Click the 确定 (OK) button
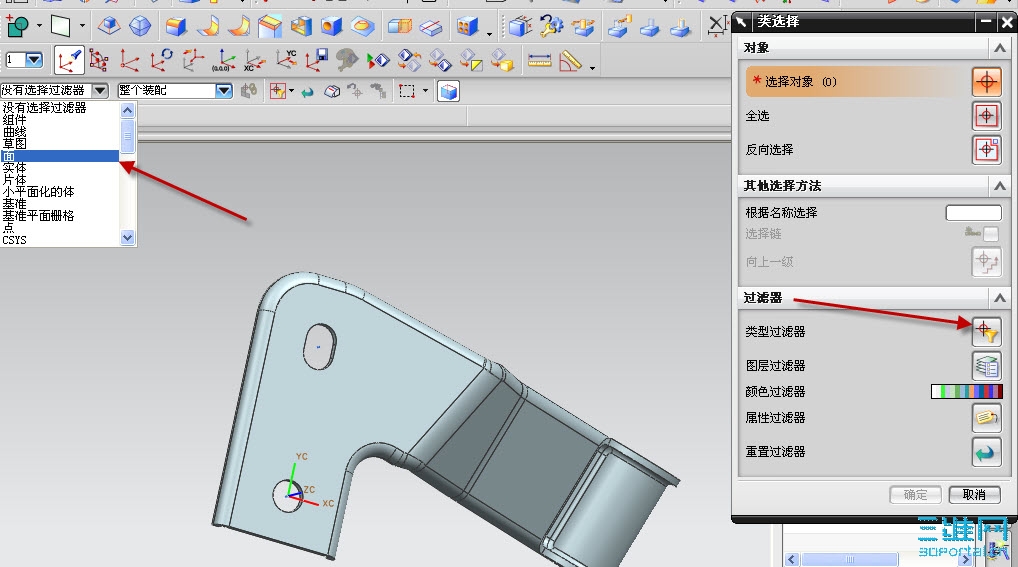Viewport: 1018px width, 567px height. pyautogui.click(x=915, y=494)
